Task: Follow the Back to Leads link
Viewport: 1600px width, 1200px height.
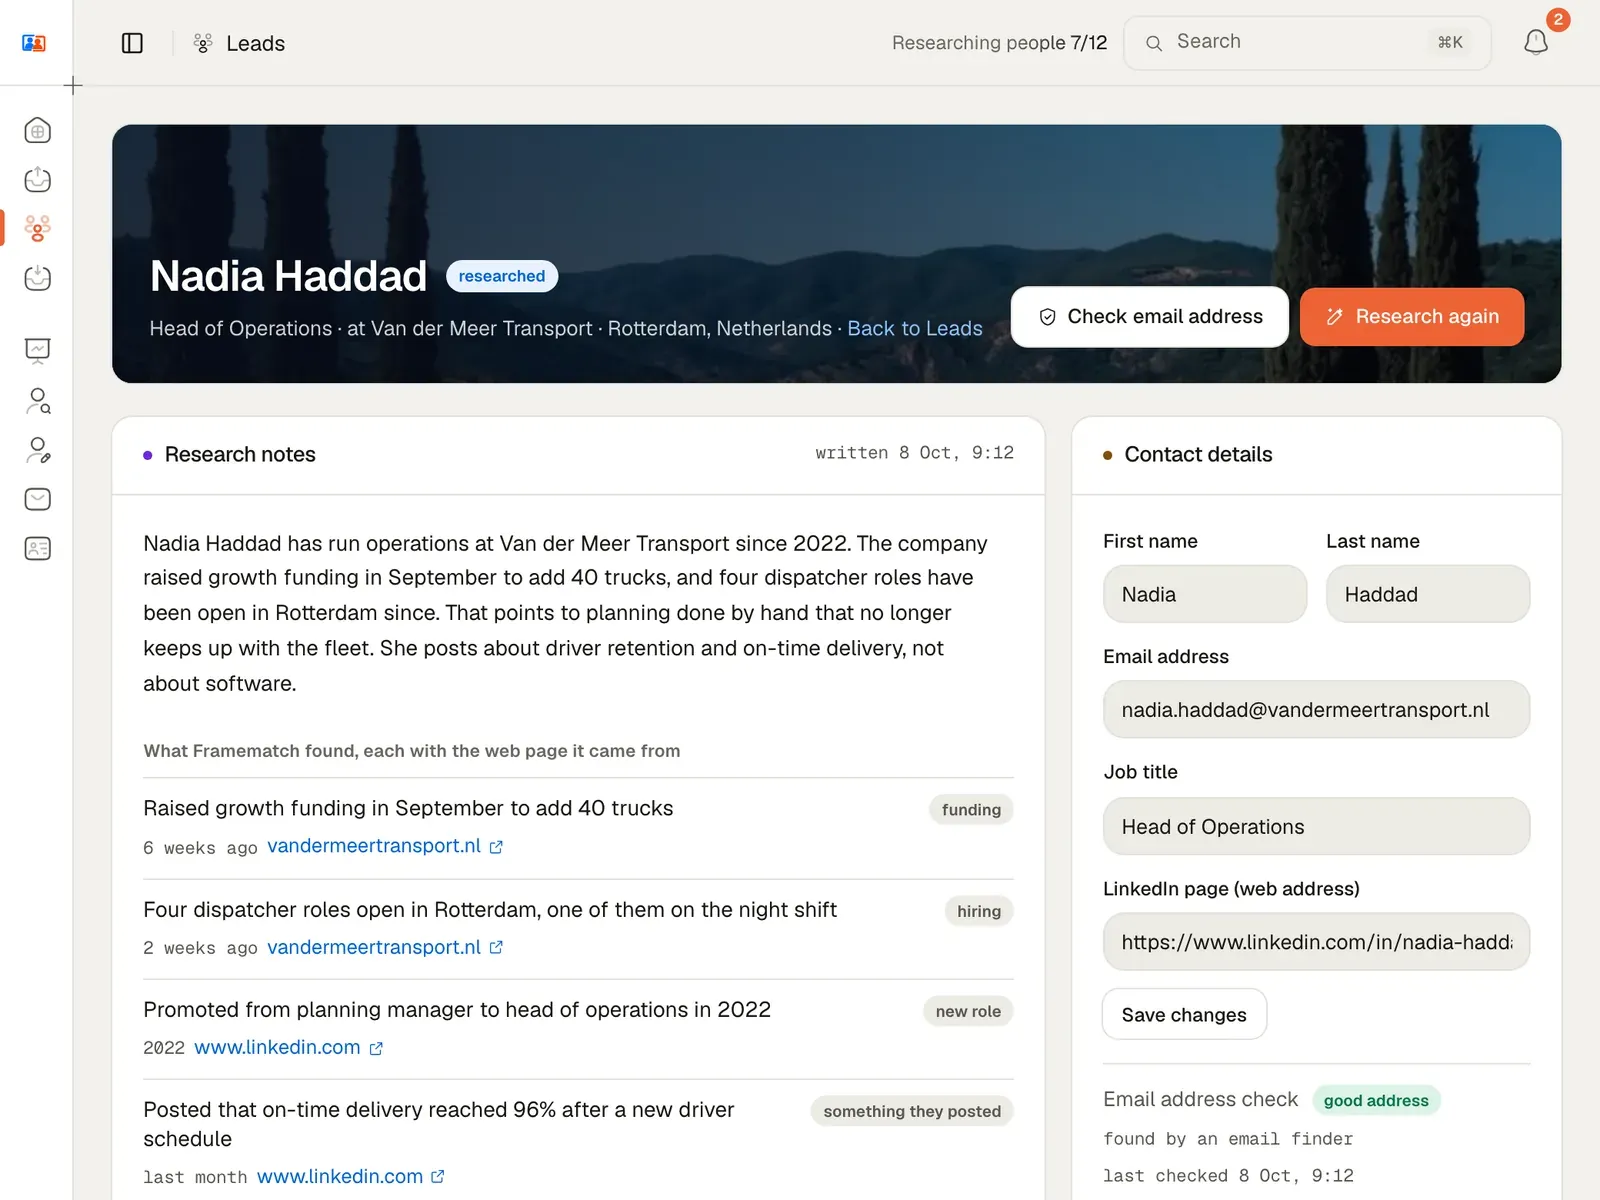Action: click(915, 328)
